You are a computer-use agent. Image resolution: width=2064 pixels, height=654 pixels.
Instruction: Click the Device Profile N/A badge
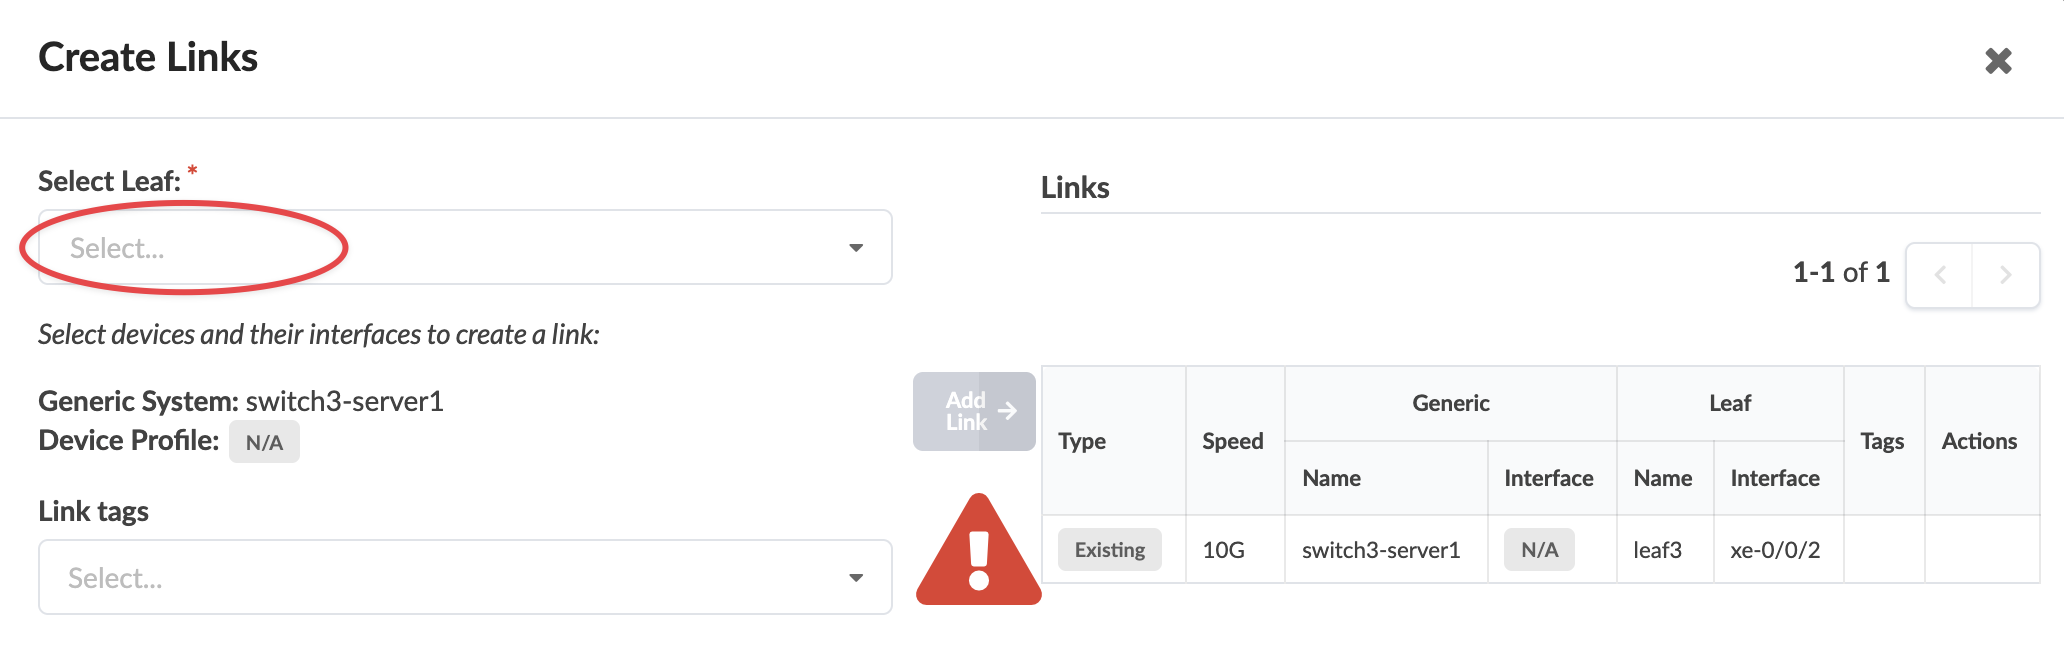point(264,442)
